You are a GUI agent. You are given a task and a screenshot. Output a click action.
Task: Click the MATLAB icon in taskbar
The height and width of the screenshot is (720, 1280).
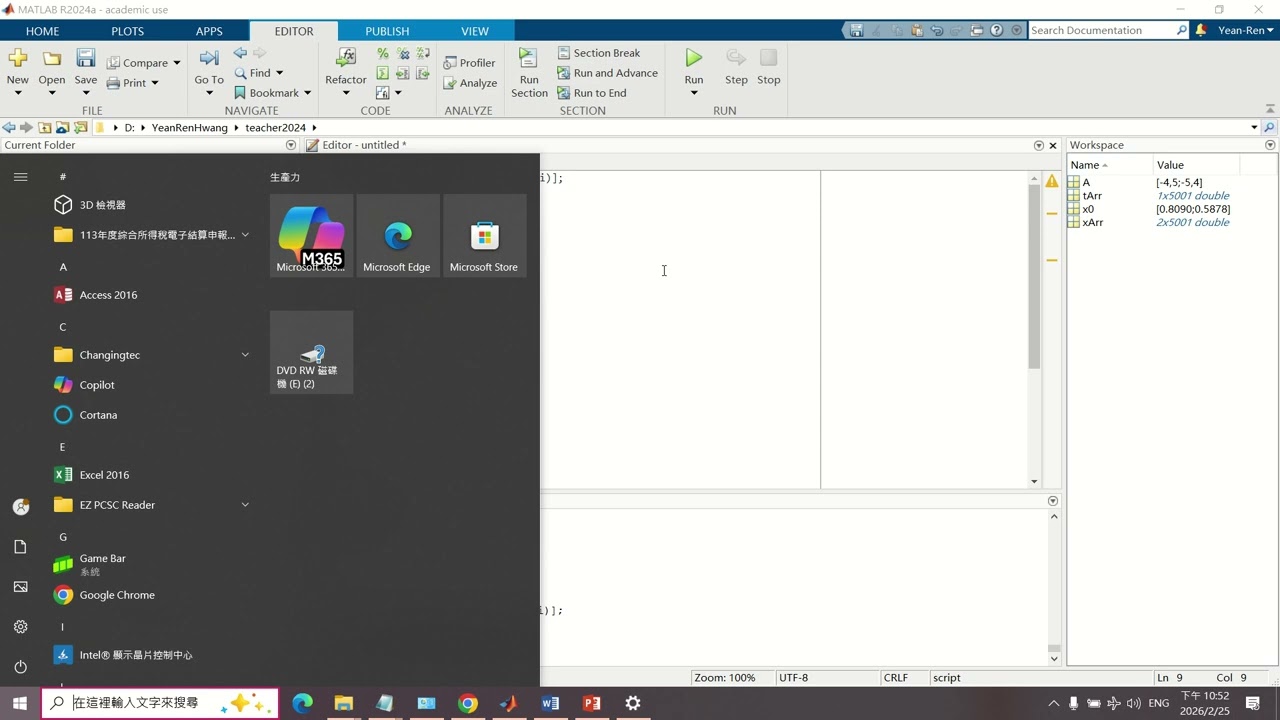[x=509, y=703]
